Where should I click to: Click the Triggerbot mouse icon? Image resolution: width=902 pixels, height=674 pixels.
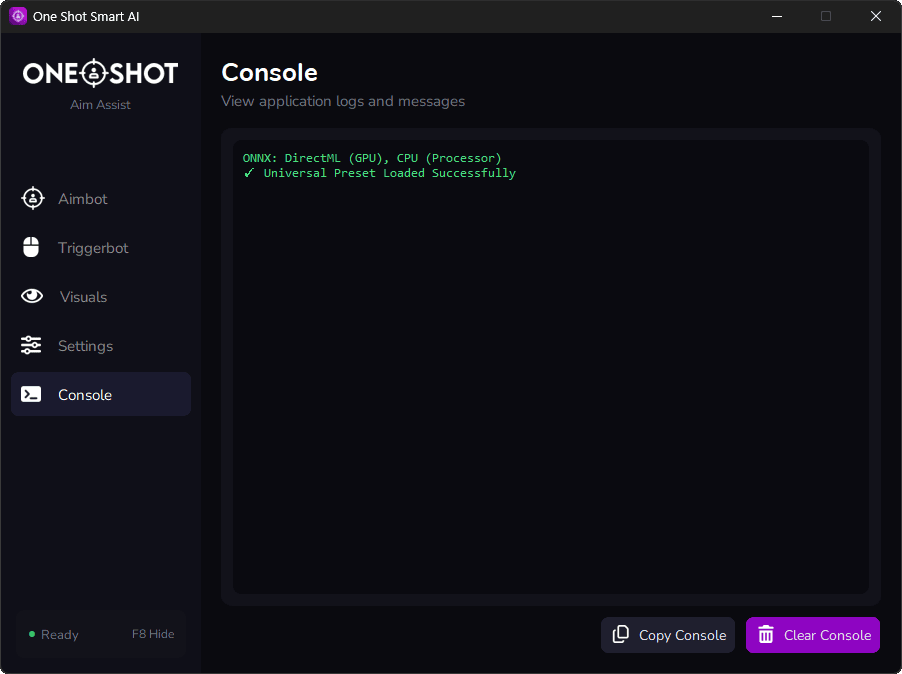(x=32, y=248)
